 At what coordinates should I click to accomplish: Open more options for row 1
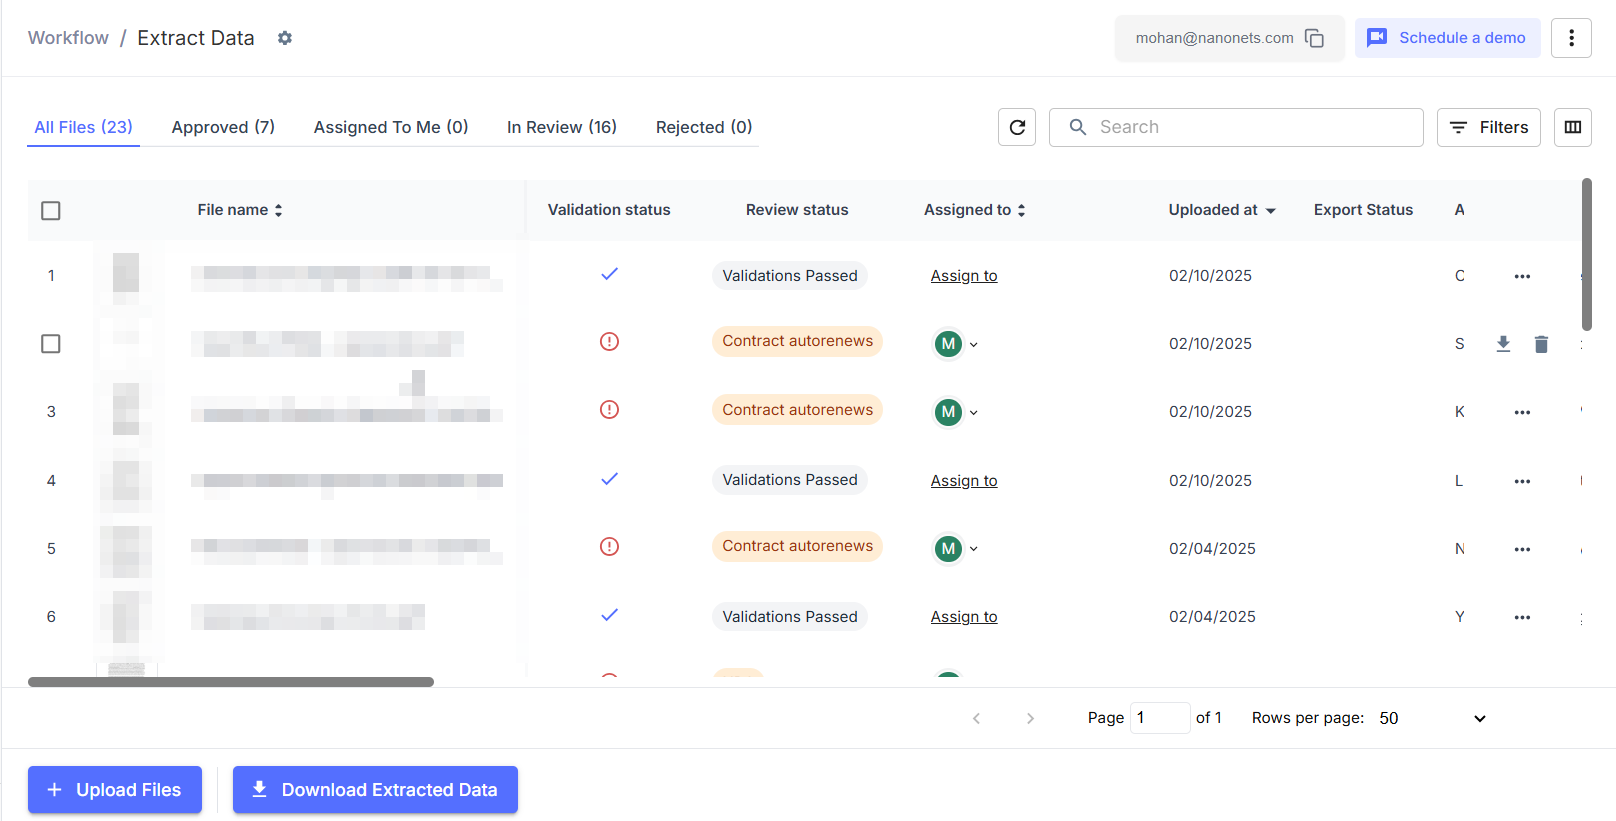(1522, 276)
